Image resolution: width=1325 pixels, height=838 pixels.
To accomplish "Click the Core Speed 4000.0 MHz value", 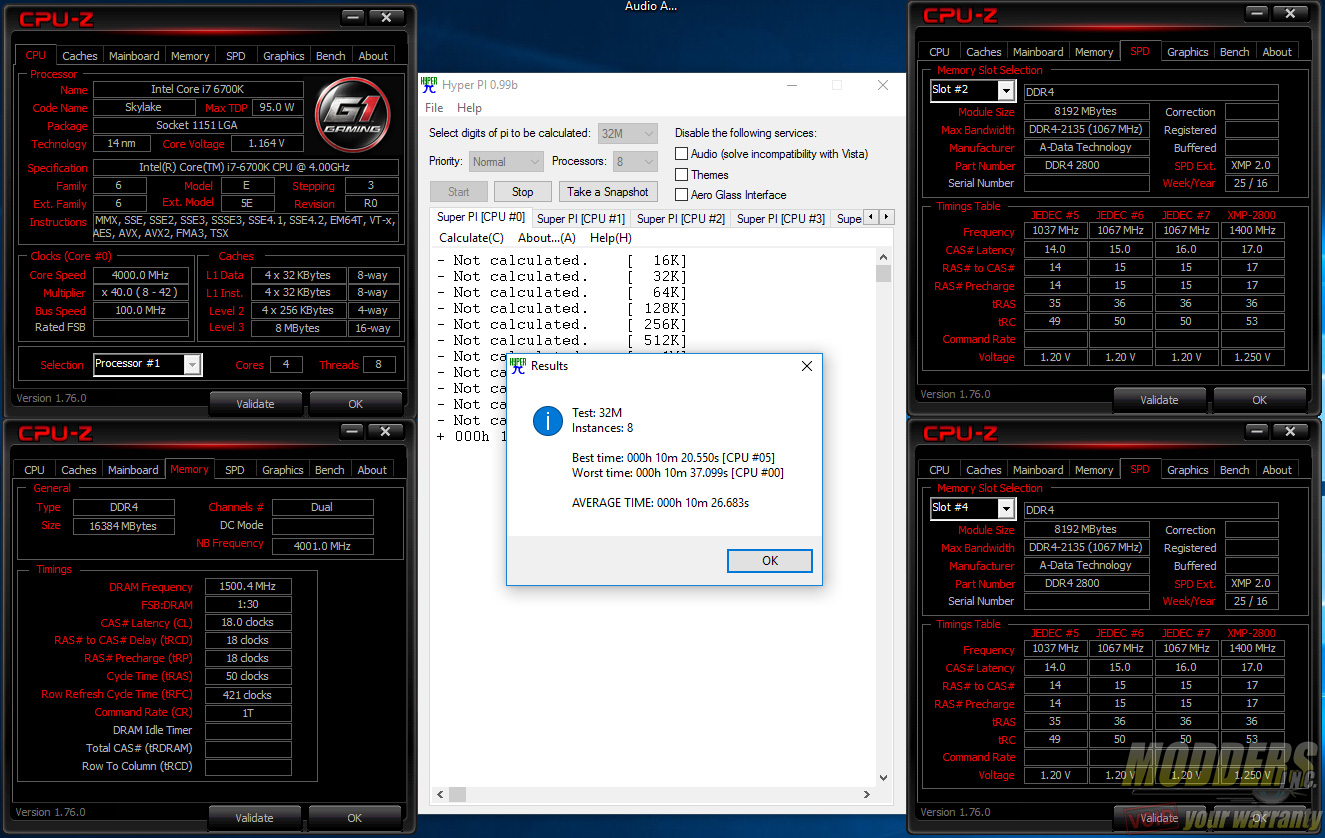I will click(141, 275).
